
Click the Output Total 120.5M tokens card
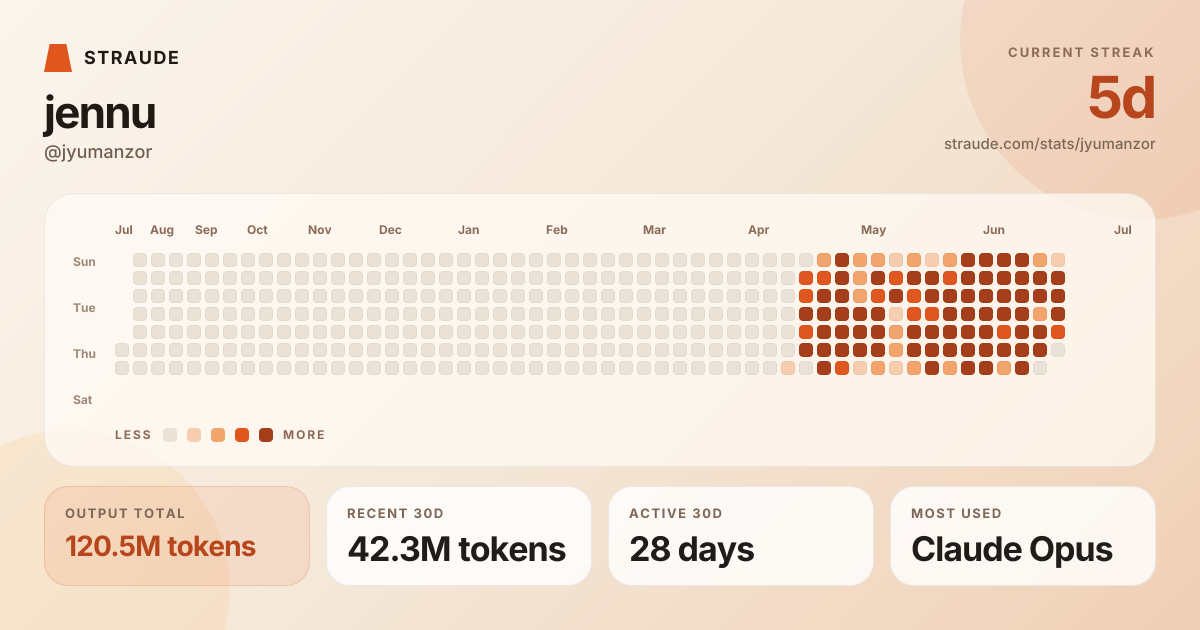(x=177, y=536)
